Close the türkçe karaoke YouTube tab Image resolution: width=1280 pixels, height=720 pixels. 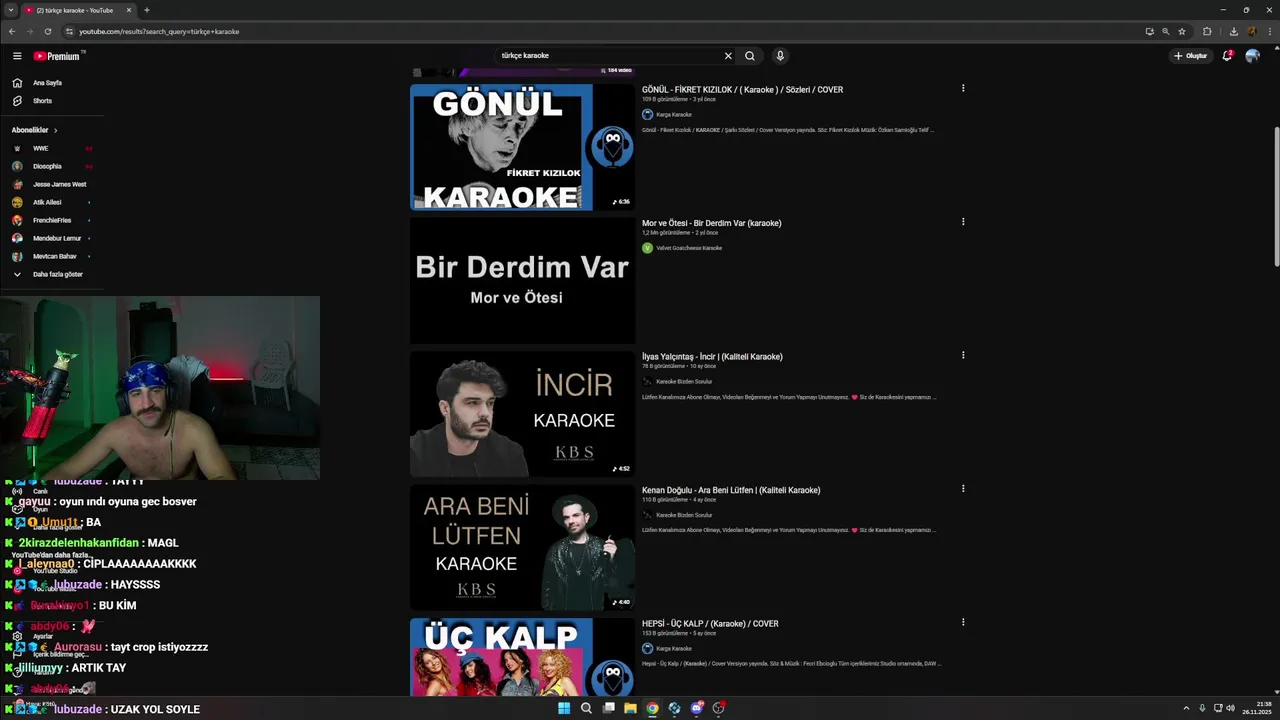tap(129, 10)
